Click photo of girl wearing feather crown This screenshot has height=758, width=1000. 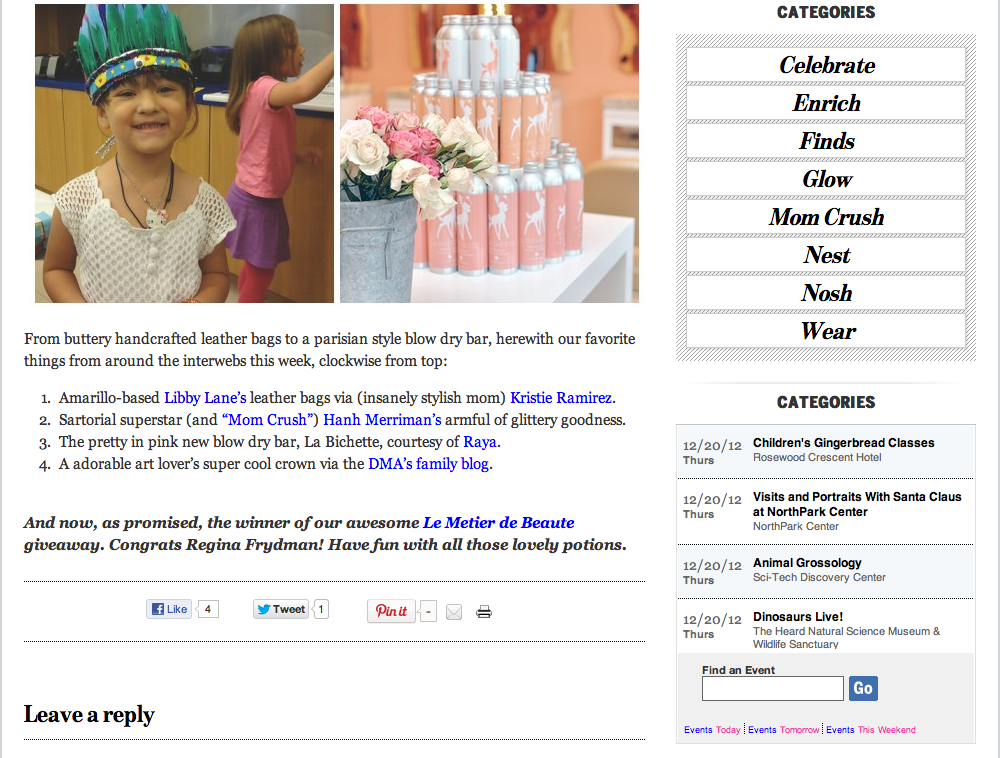click(x=184, y=153)
